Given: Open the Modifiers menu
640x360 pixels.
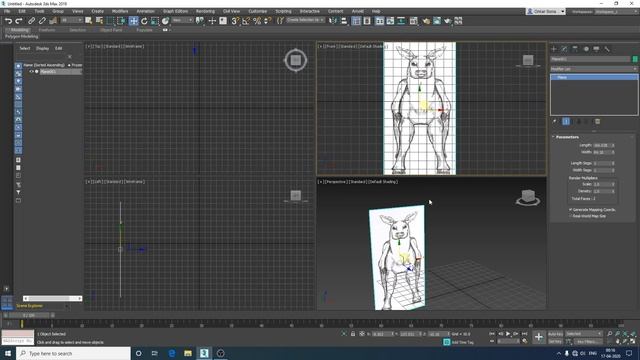Looking at the screenshot, I should pos(120,11).
